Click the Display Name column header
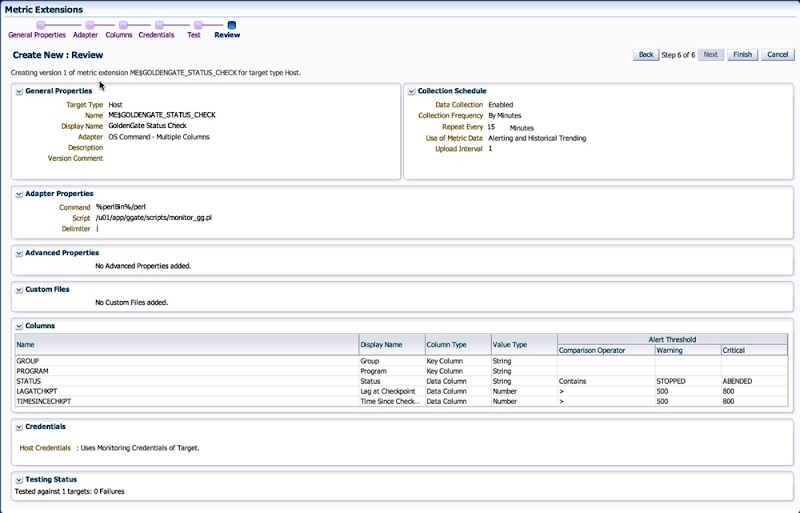800x513 pixels. tap(380, 345)
